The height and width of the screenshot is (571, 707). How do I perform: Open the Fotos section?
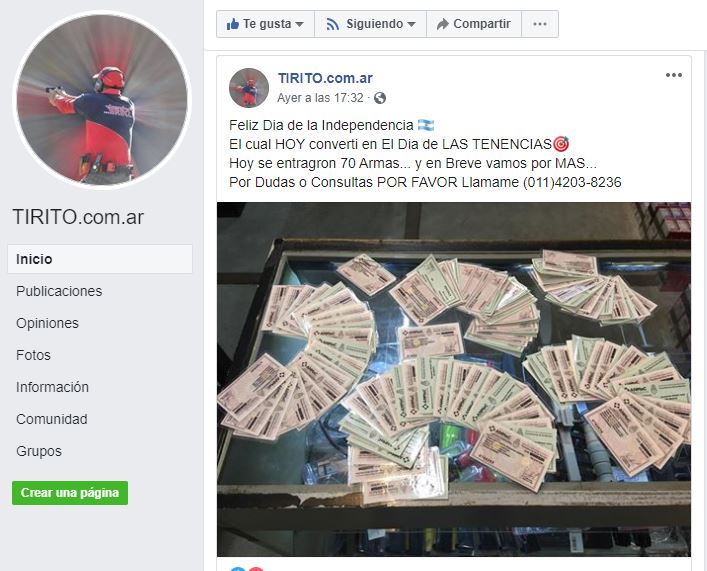33,355
